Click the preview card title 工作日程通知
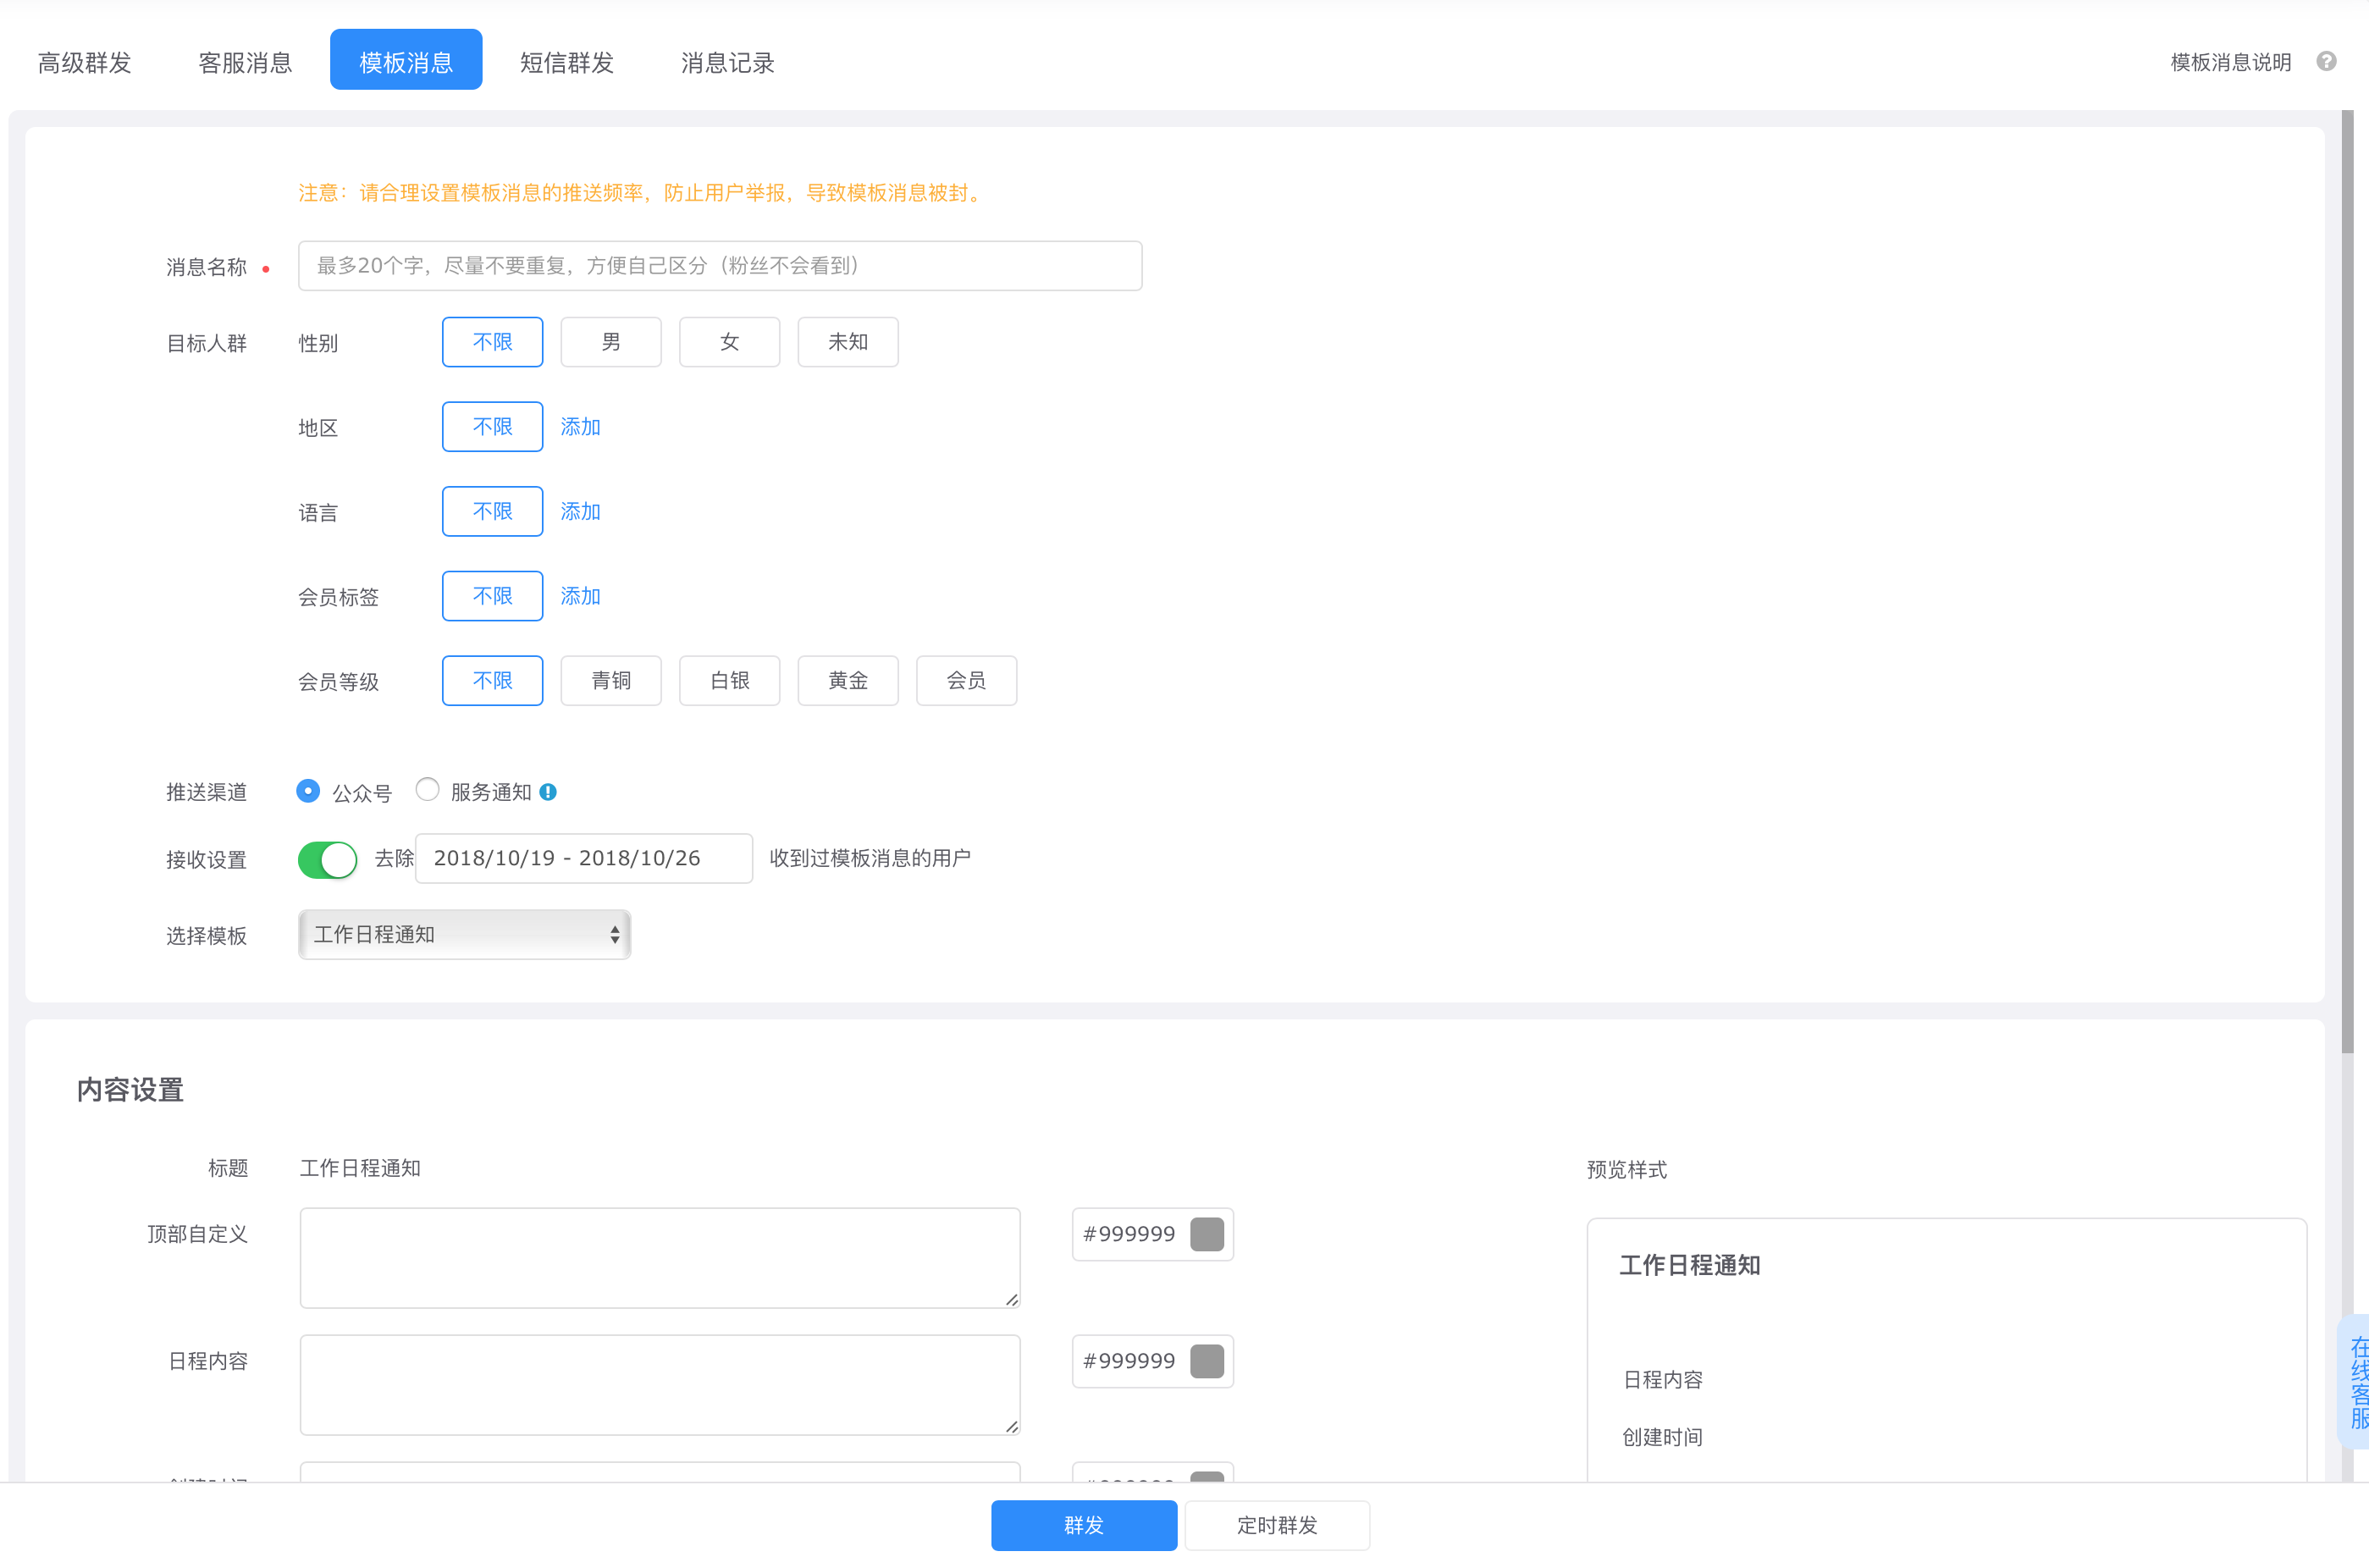This screenshot has width=2369, height=1568. pyautogui.click(x=1690, y=1266)
